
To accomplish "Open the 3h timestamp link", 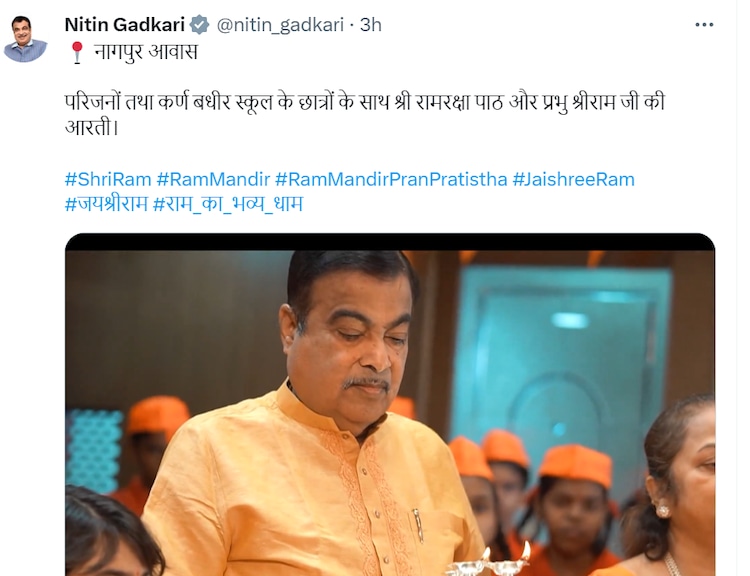I will point(371,25).
